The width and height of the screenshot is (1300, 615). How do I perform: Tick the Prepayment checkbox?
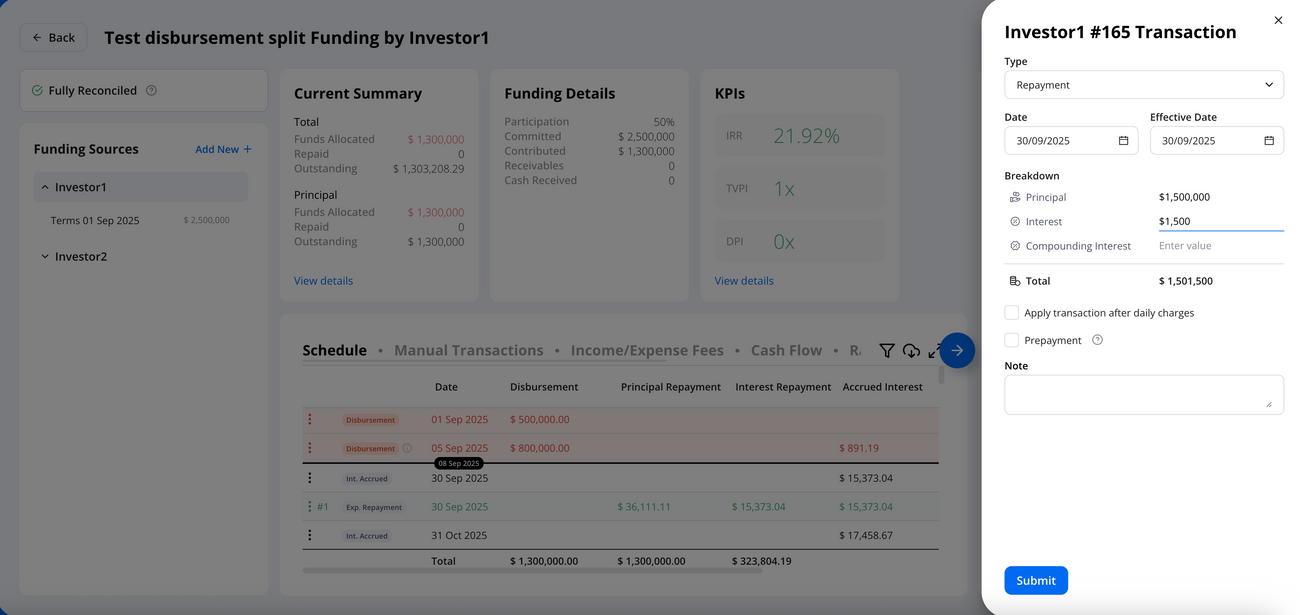pos(1011,340)
